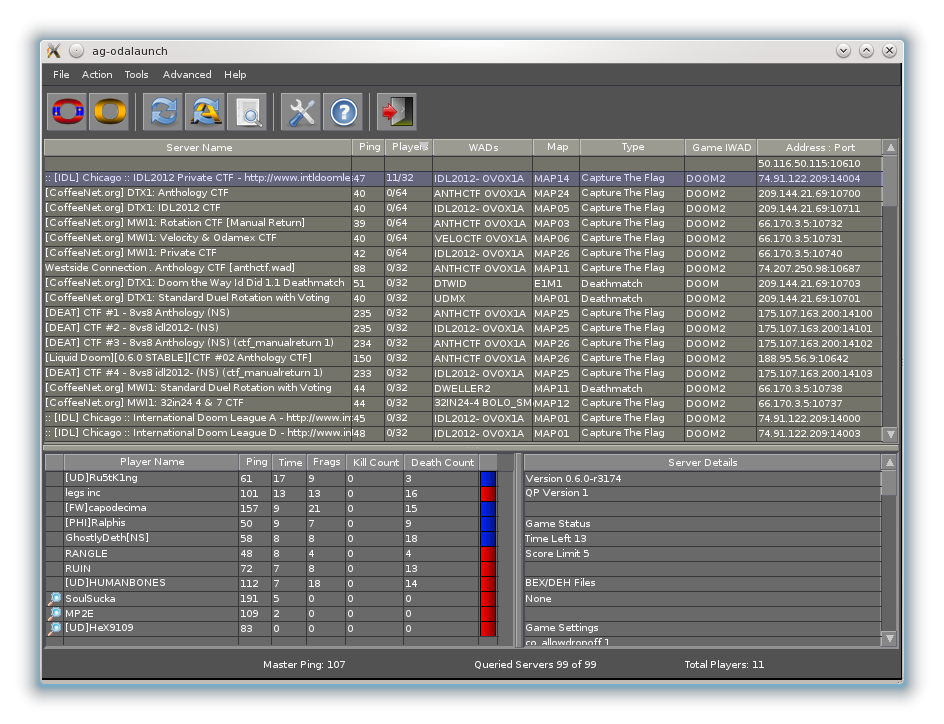Click the red-blue Odamex launch icon
The height and width of the screenshot is (724, 944).
pos(67,112)
